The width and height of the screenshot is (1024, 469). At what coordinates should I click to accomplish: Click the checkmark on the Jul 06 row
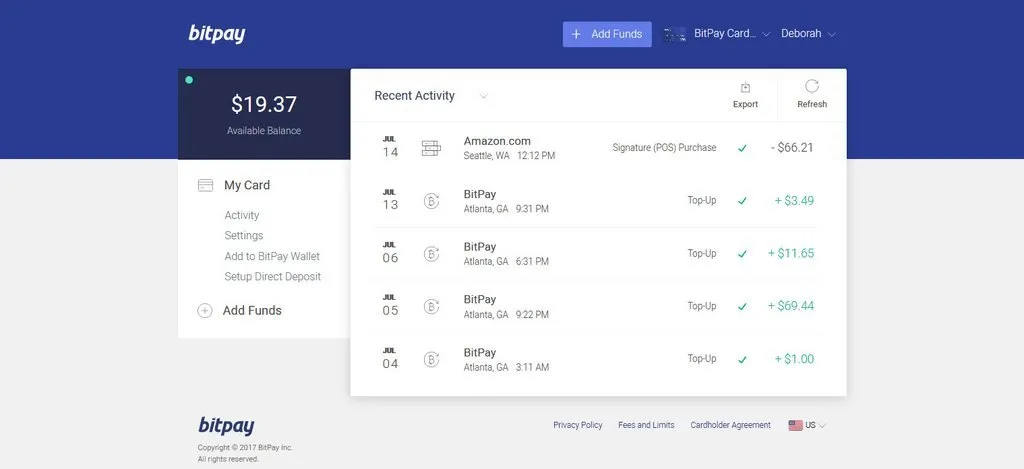742,253
